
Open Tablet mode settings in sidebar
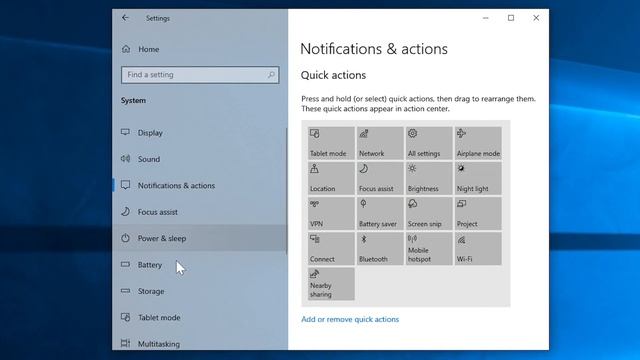199,317
